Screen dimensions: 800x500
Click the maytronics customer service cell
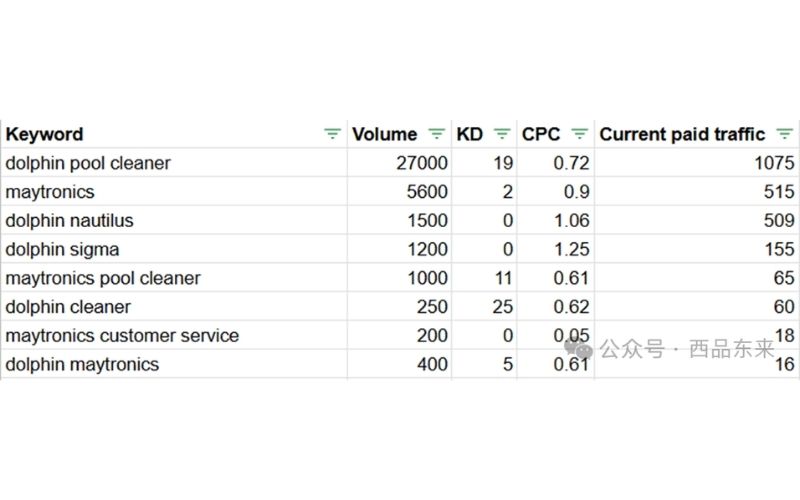pos(122,336)
